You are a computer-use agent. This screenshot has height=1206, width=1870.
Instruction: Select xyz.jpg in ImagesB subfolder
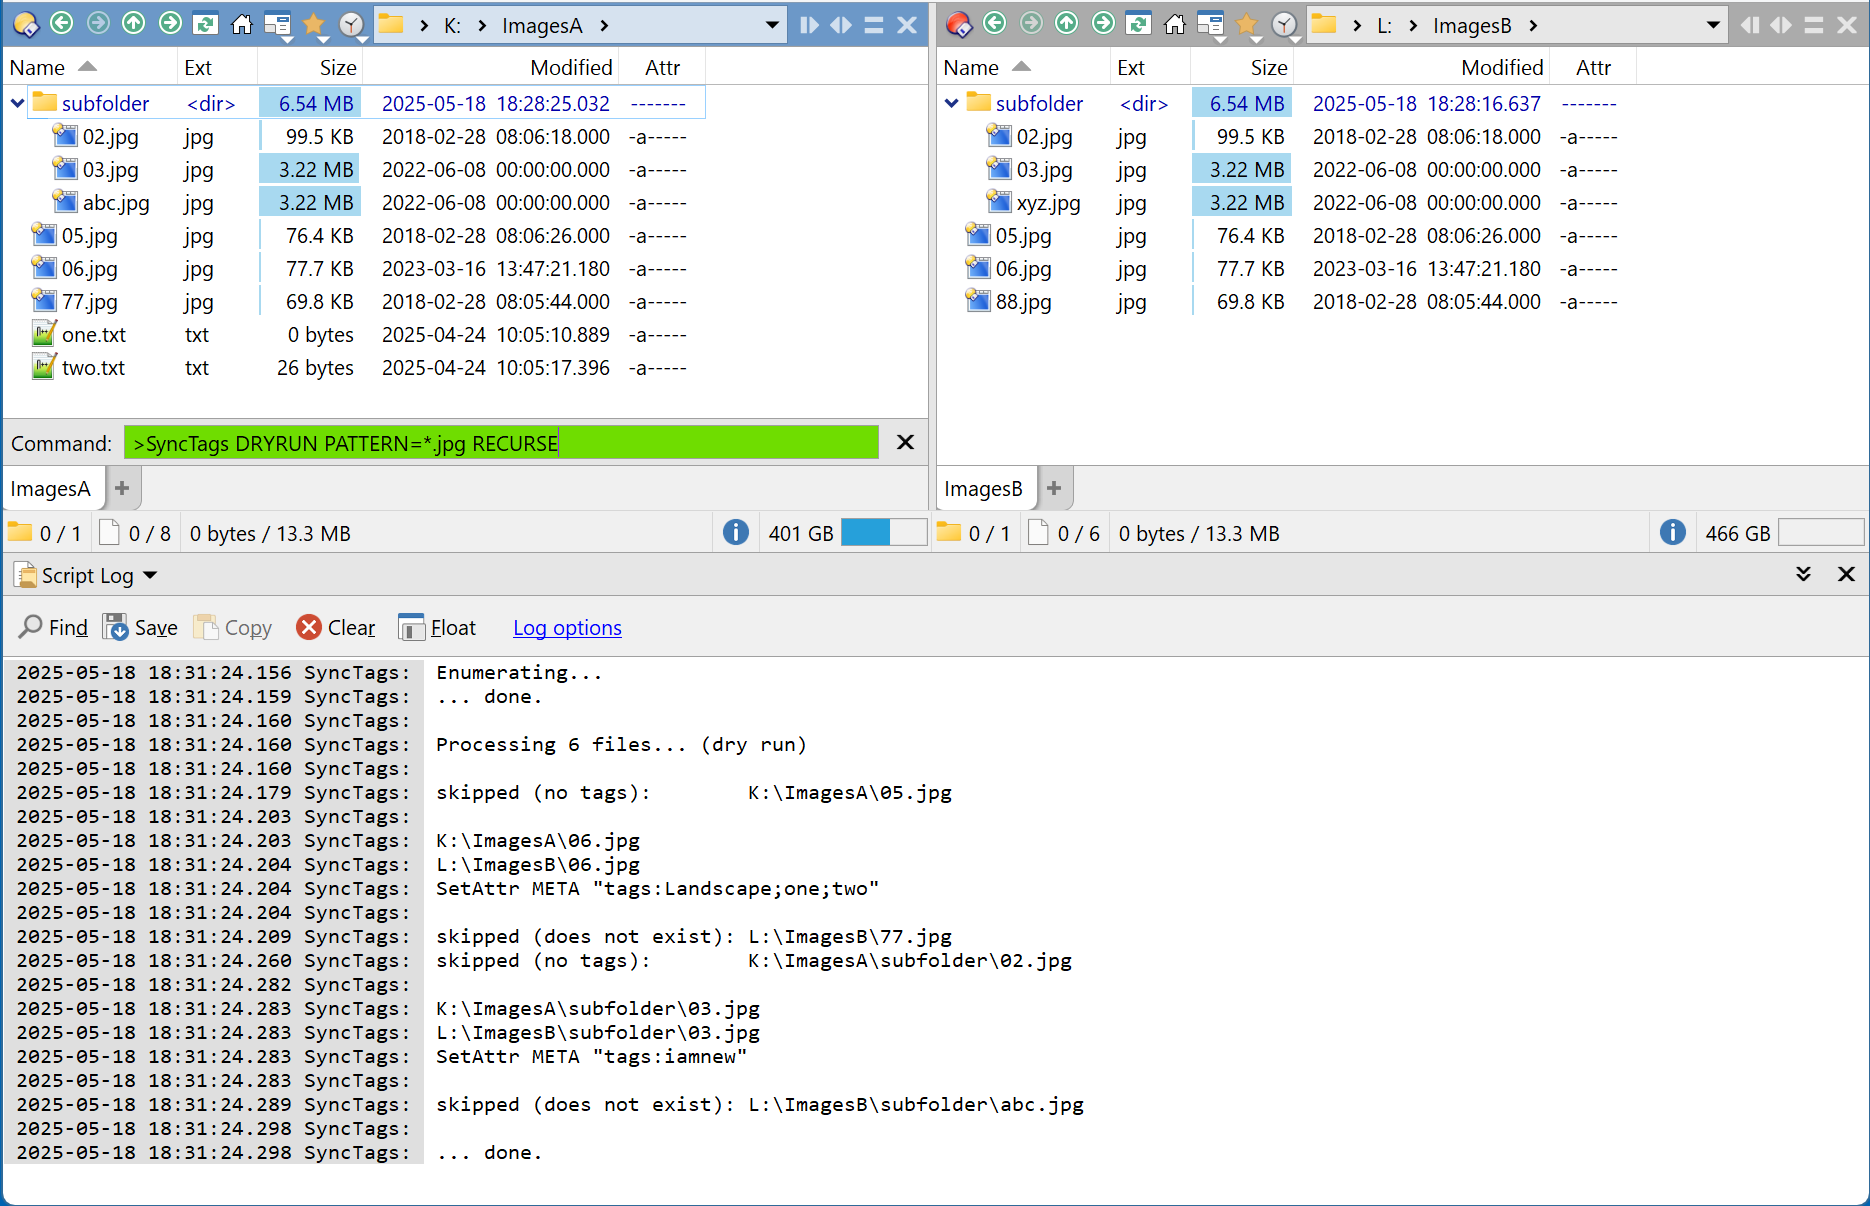point(1049,203)
